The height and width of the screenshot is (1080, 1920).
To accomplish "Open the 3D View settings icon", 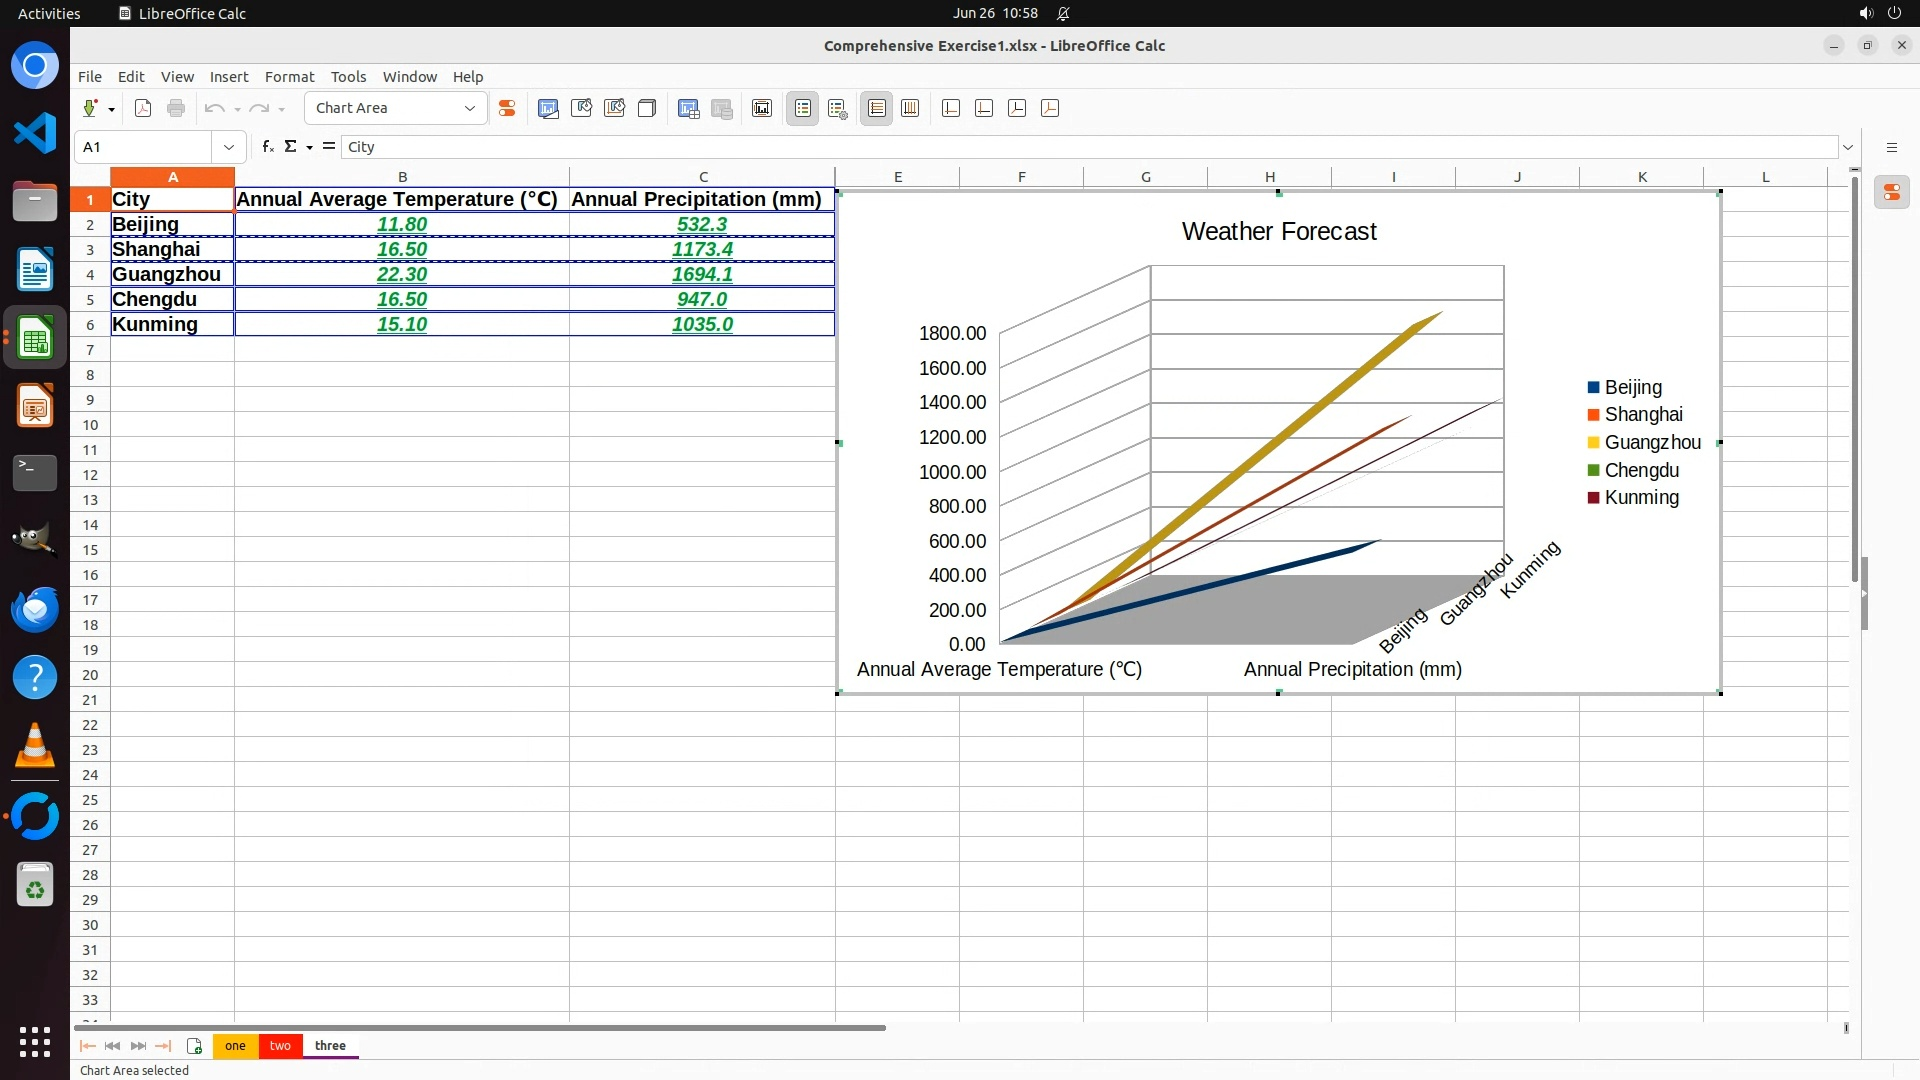I will pyautogui.click(x=647, y=108).
